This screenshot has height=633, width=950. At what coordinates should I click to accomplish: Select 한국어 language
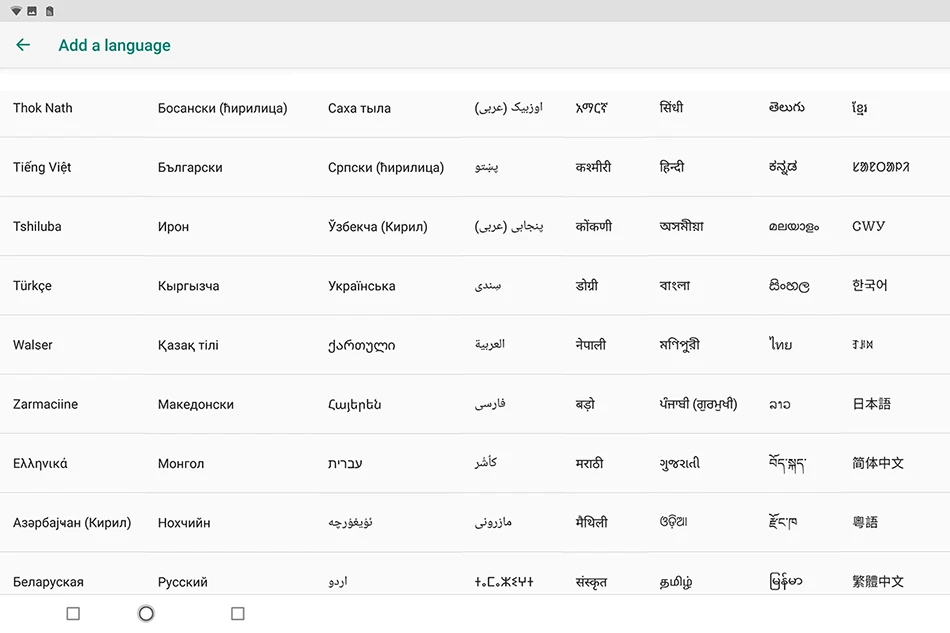pos(869,285)
